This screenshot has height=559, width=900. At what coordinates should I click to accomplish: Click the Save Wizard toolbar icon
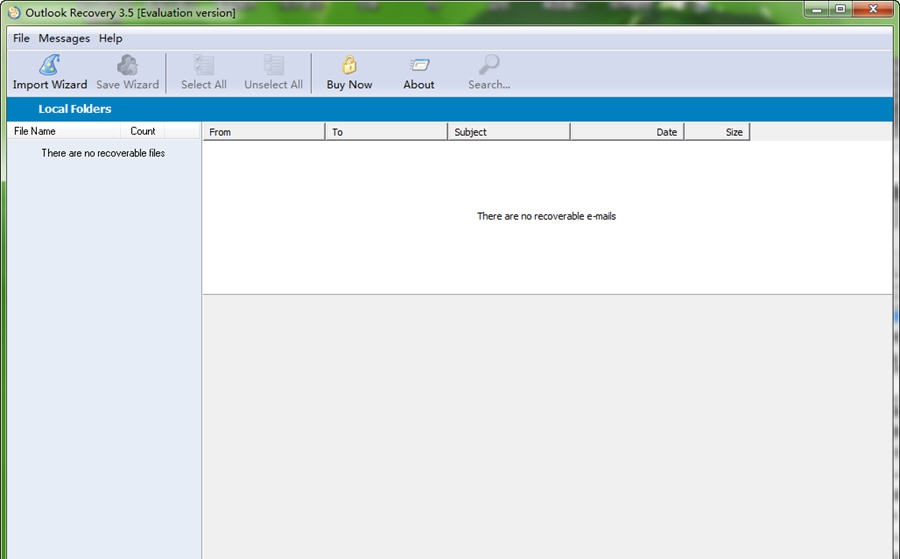click(x=127, y=65)
